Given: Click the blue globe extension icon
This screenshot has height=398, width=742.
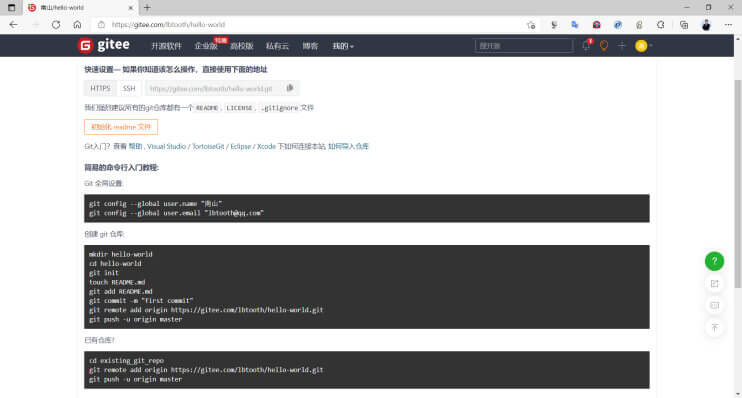Looking at the screenshot, I should tap(618, 25).
